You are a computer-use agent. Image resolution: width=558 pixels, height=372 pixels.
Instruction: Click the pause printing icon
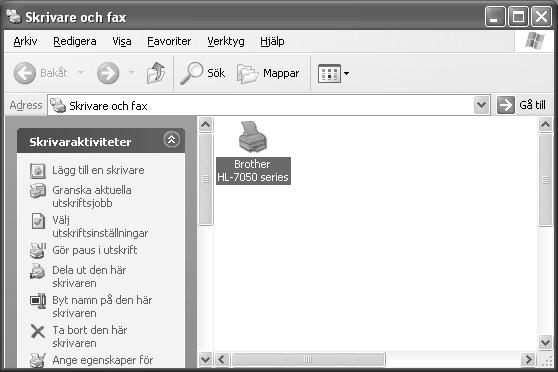38,251
